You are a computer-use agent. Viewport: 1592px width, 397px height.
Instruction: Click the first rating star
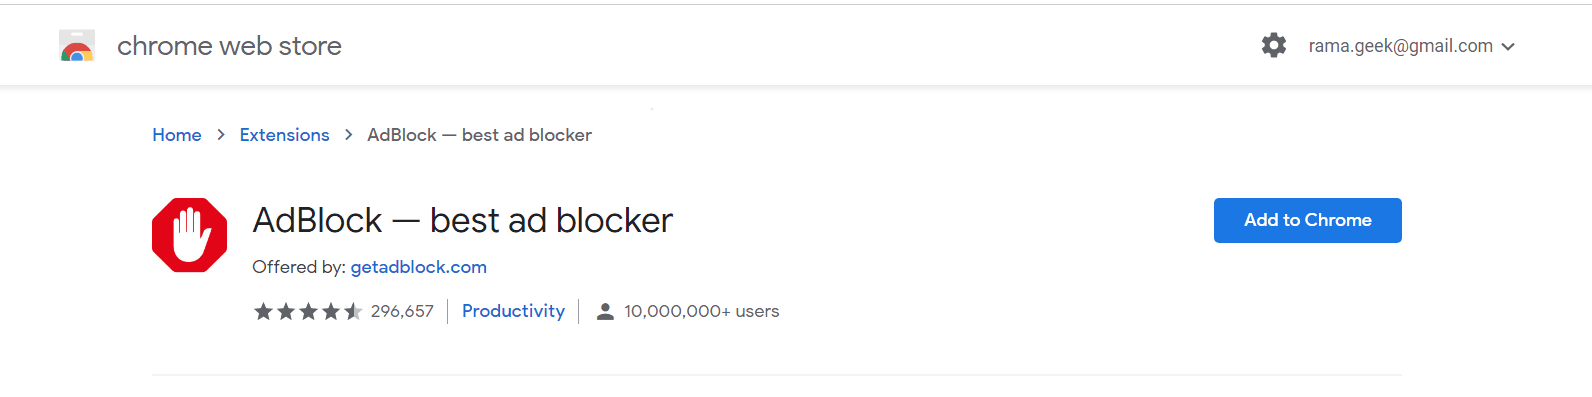pyautogui.click(x=263, y=312)
